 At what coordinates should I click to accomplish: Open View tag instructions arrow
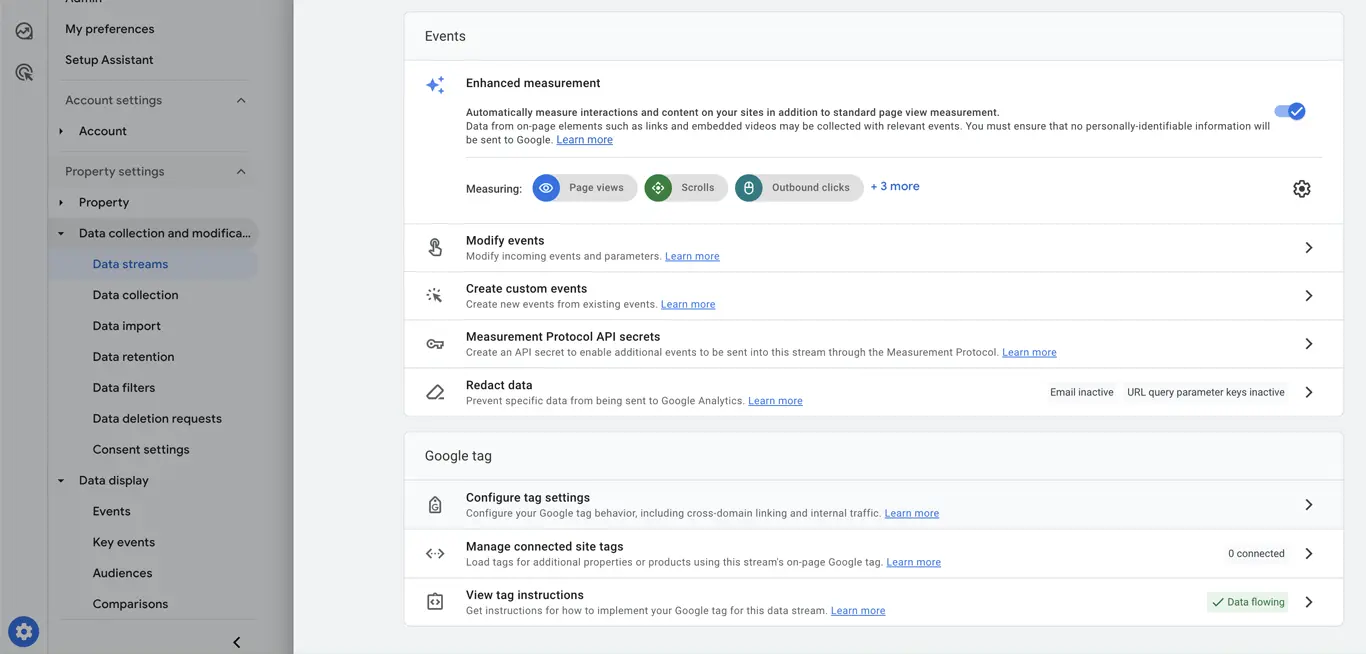(1308, 602)
